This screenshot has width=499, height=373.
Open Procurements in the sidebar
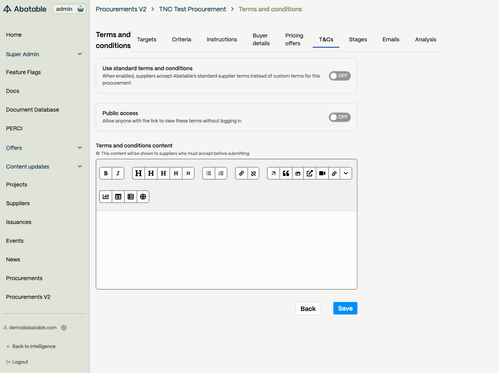pos(24,278)
